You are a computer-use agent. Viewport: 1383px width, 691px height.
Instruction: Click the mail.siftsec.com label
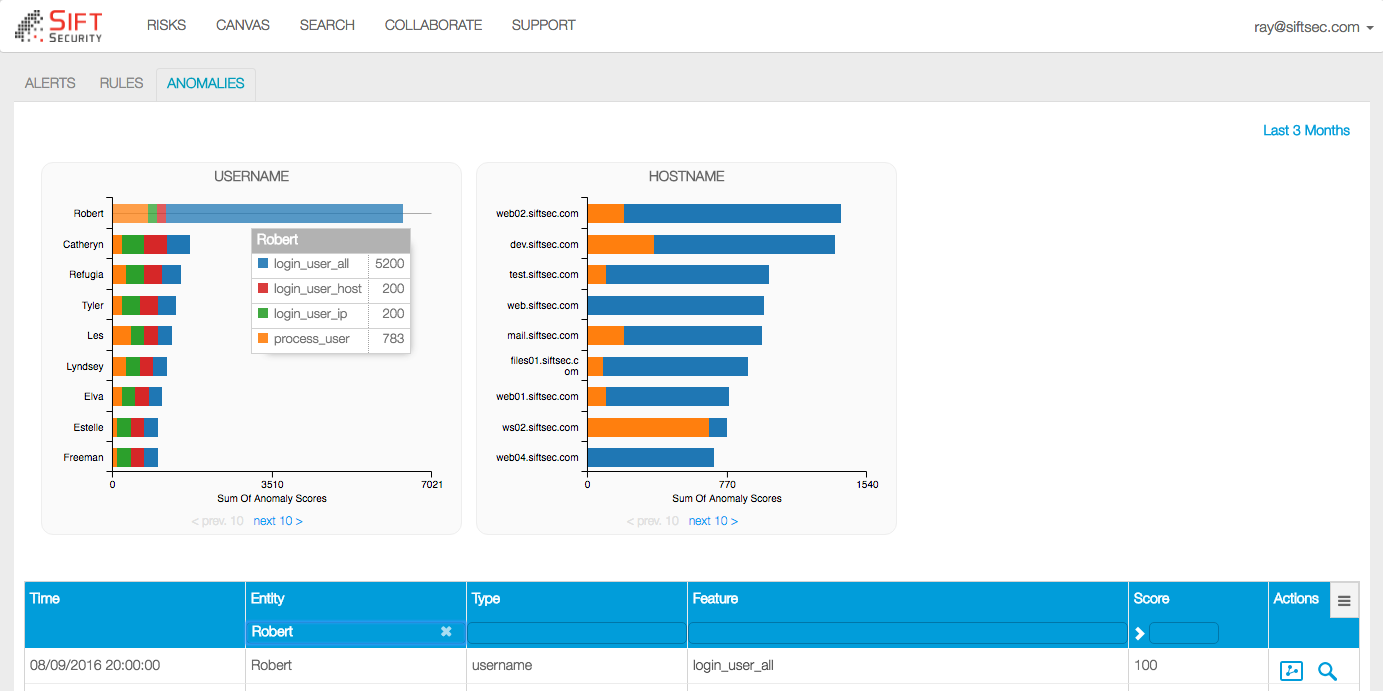543,335
